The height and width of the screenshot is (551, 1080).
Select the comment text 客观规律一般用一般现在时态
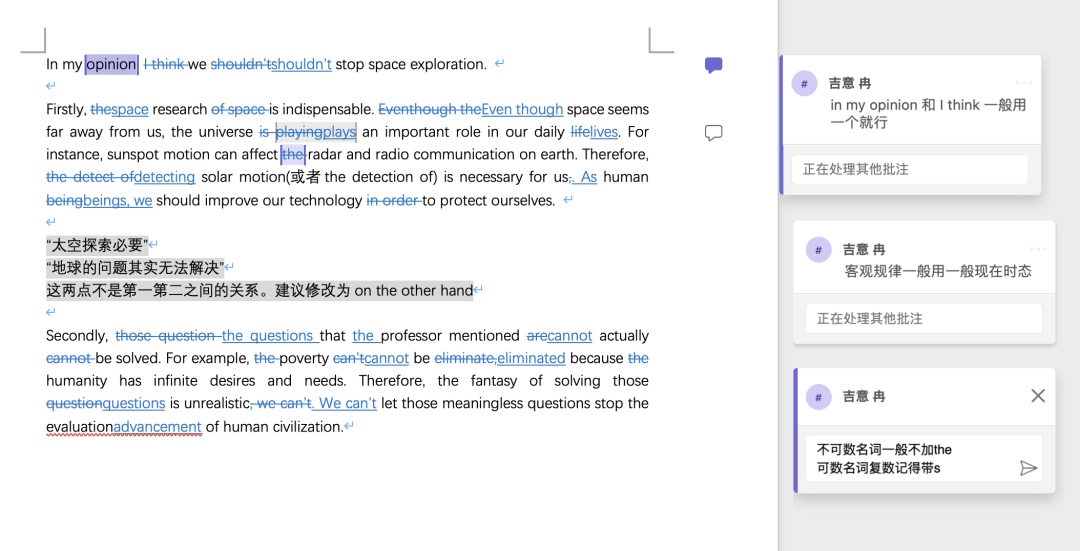[x=937, y=271]
